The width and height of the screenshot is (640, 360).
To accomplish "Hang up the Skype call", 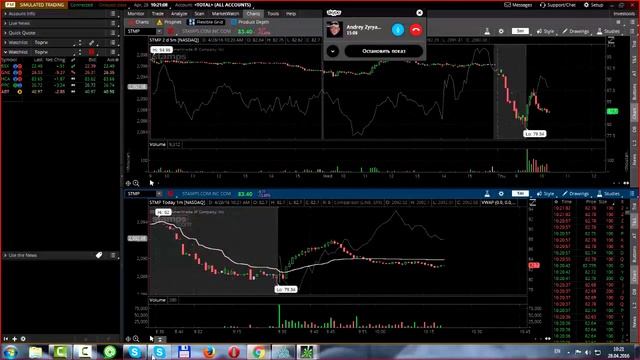I will pos(416,29).
